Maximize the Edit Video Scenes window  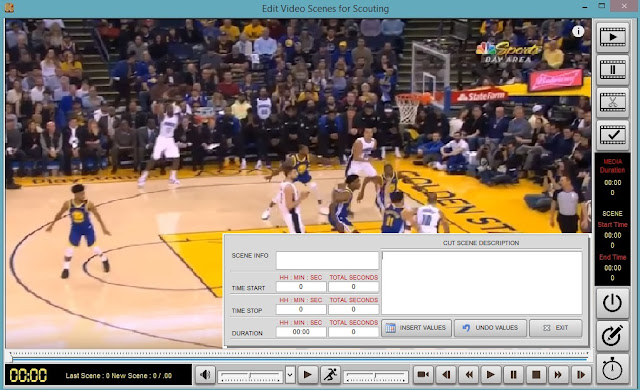pyautogui.click(x=602, y=6)
